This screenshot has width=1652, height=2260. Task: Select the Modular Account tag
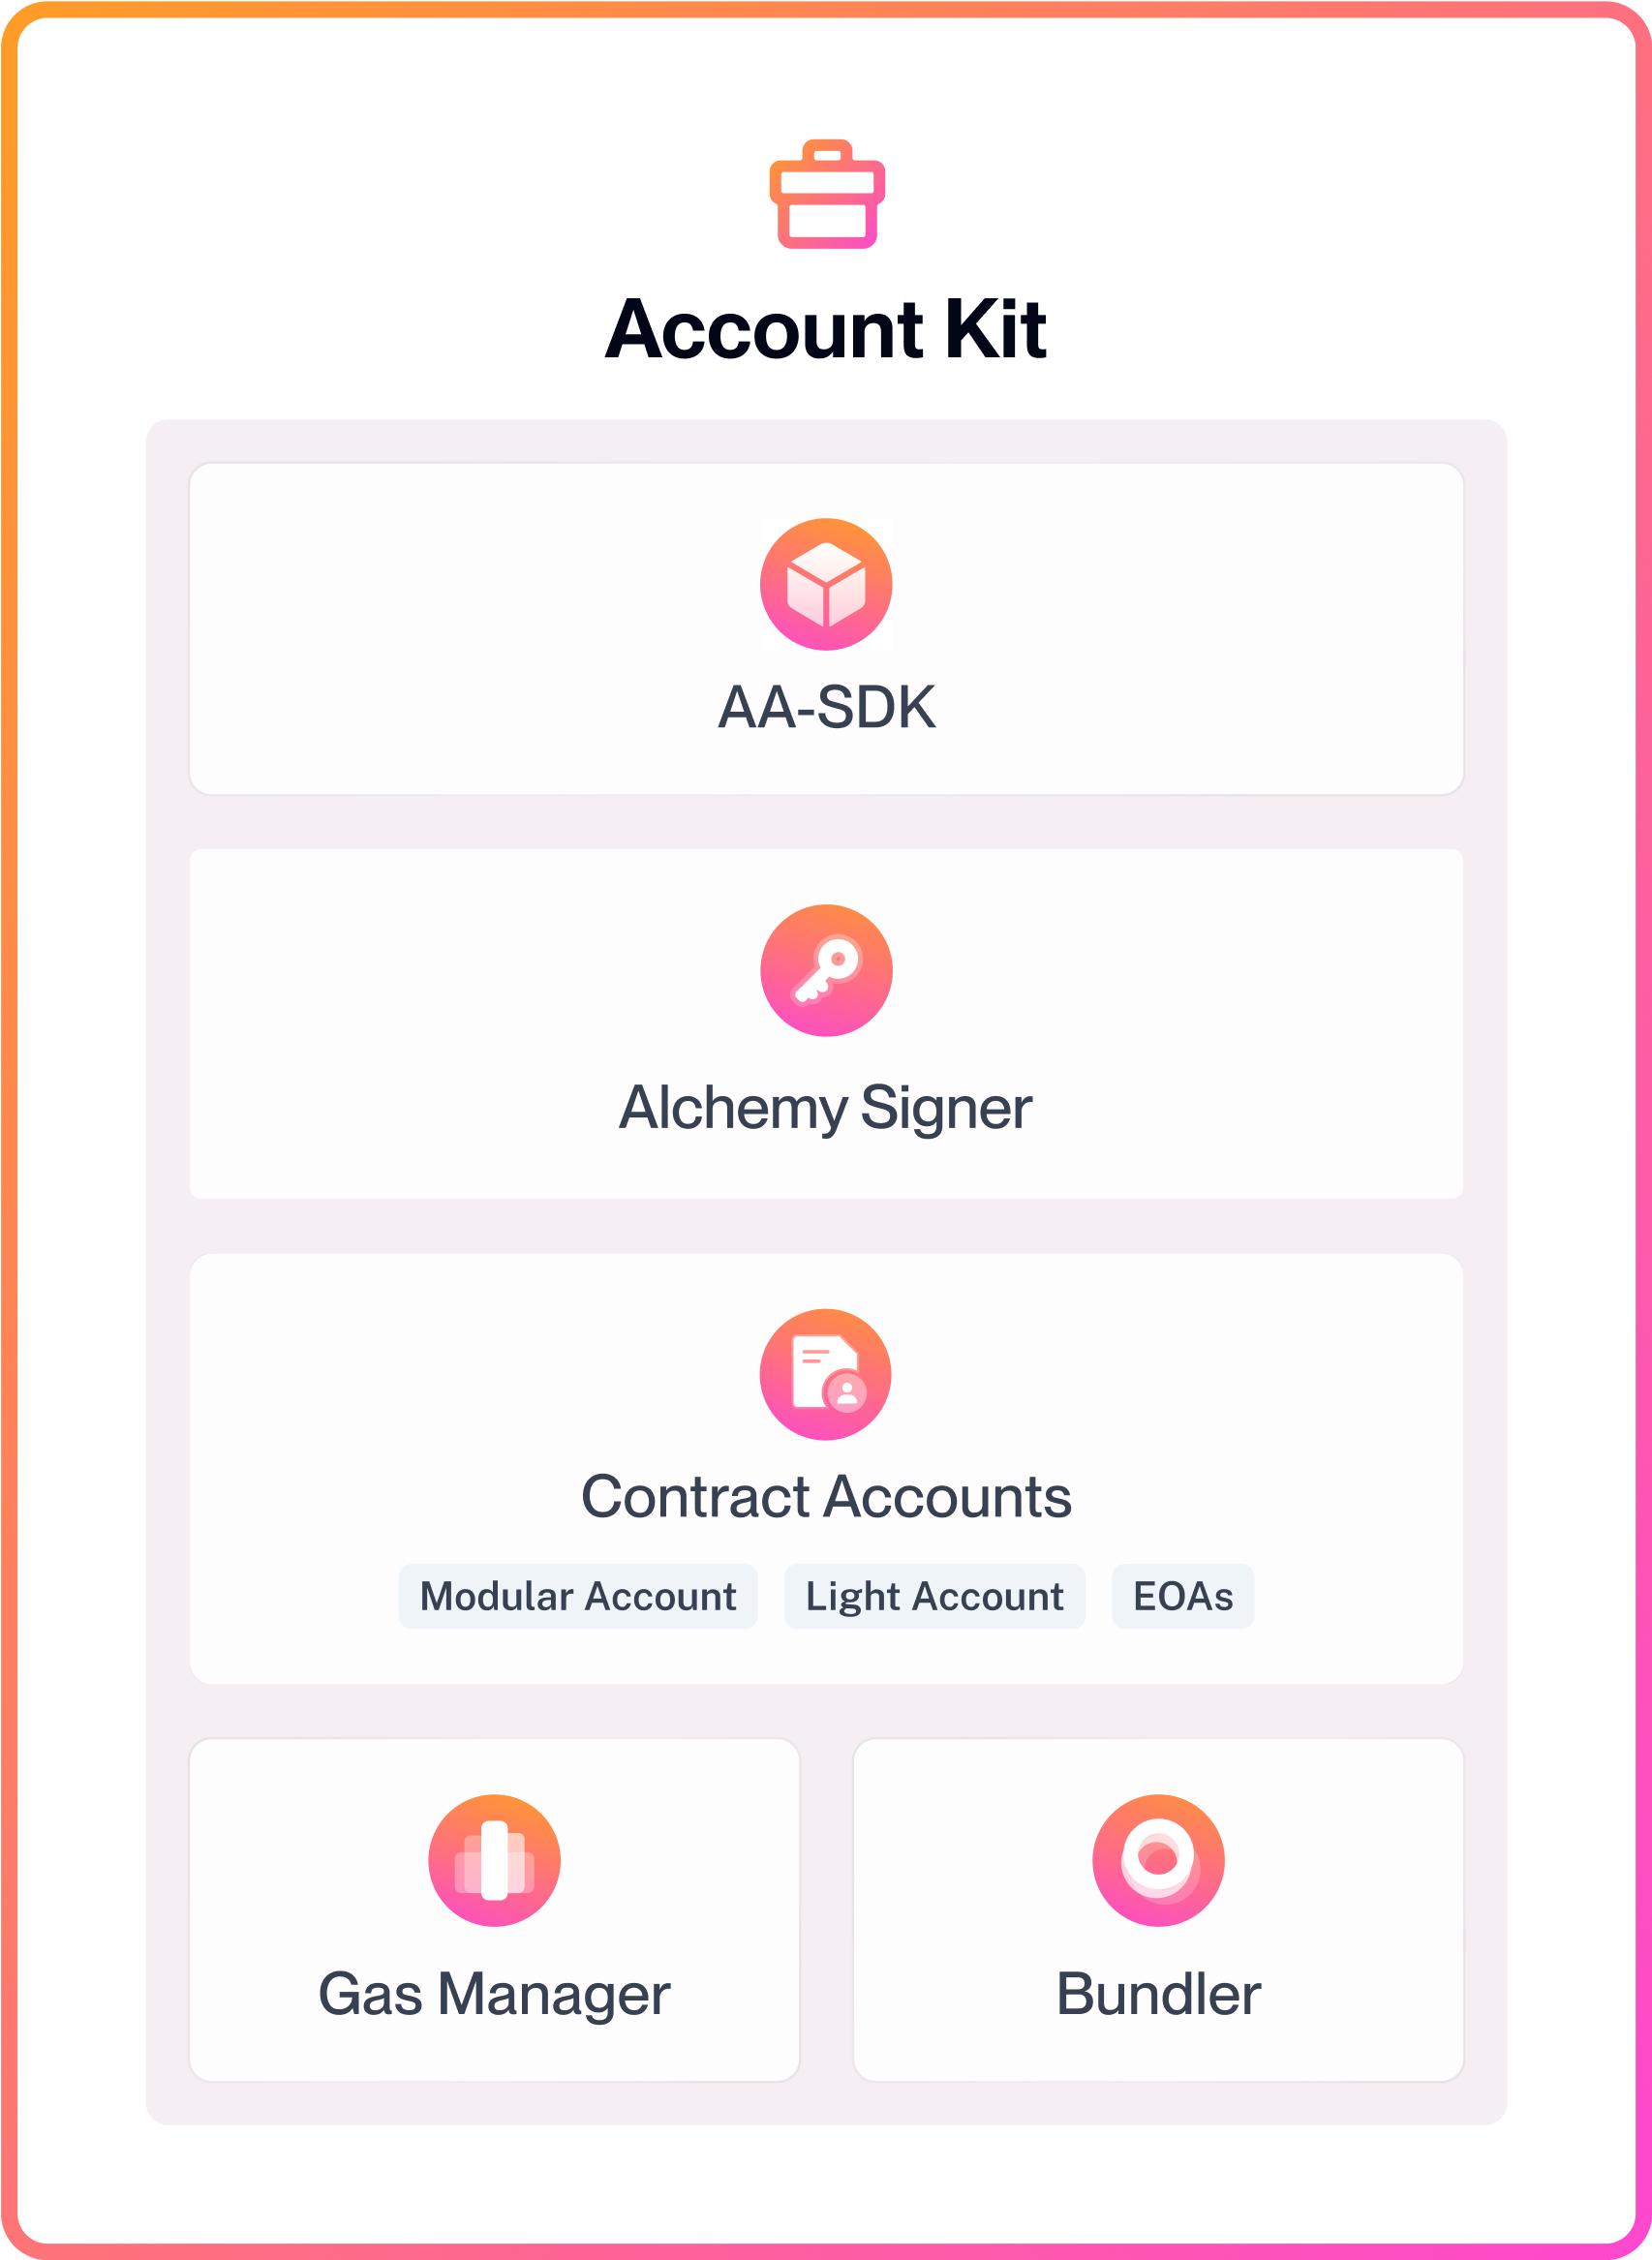(x=578, y=1596)
